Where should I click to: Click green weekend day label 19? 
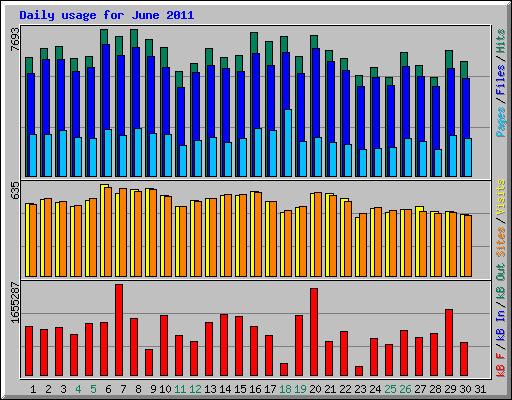(x=300, y=389)
